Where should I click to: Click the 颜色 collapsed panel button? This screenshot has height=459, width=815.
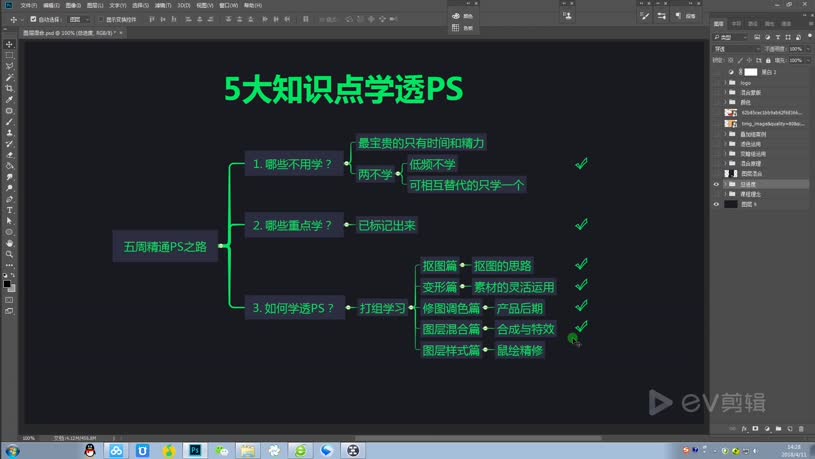[x=463, y=16]
